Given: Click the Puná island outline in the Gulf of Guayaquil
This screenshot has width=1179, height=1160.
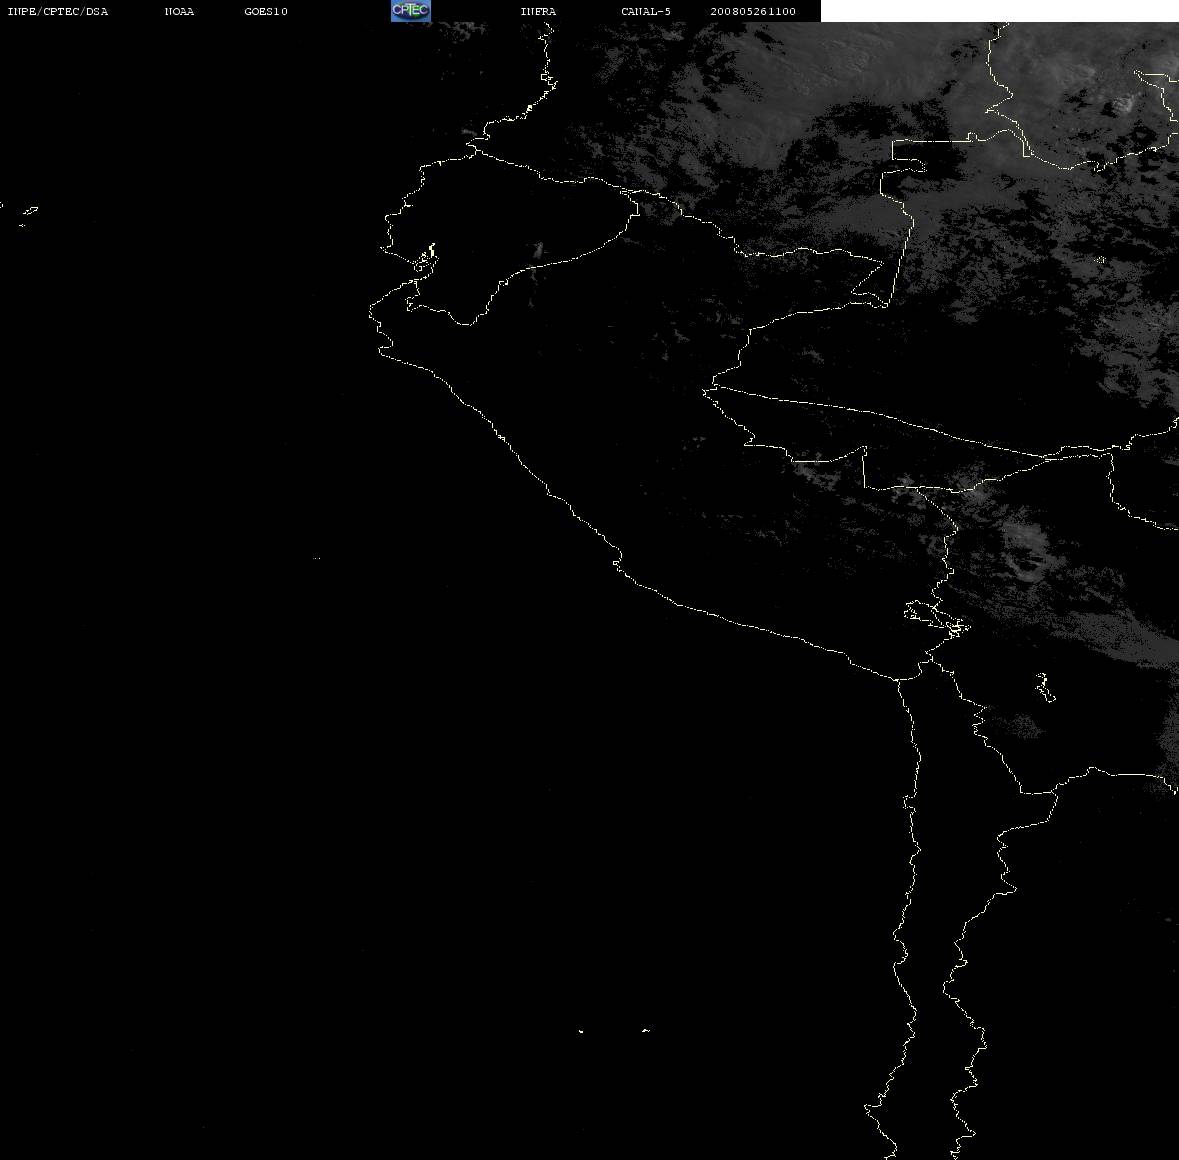Looking at the screenshot, I should pos(425,258).
